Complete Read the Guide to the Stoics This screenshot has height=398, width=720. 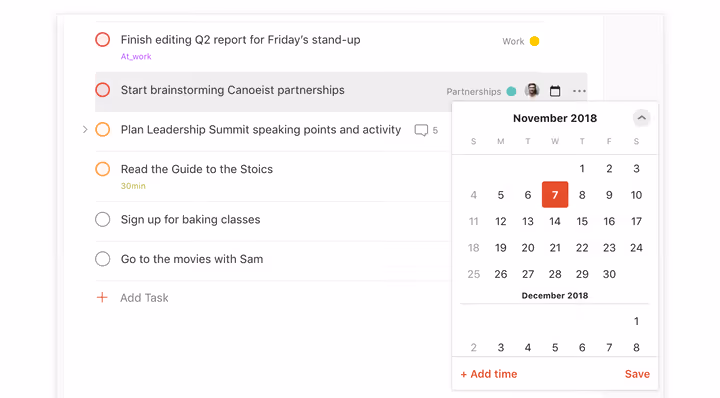(102, 169)
